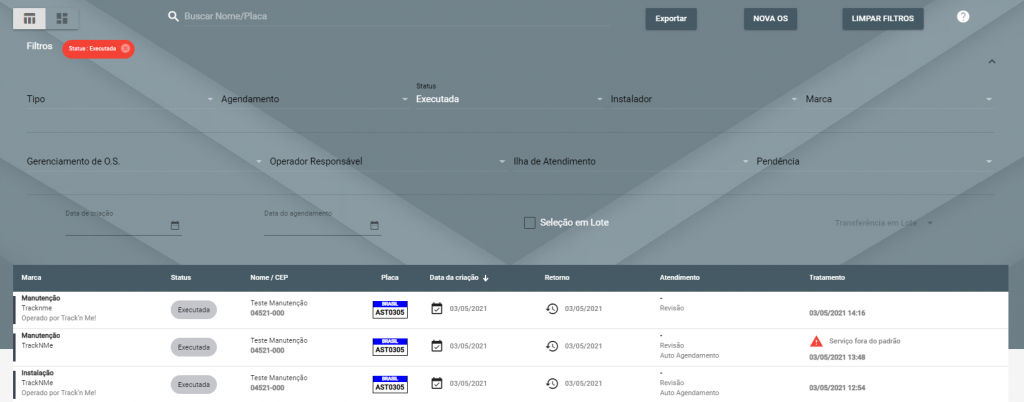Click AST0305 plate in 14:16 row
This screenshot has width=1024, height=402.
[x=390, y=309]
